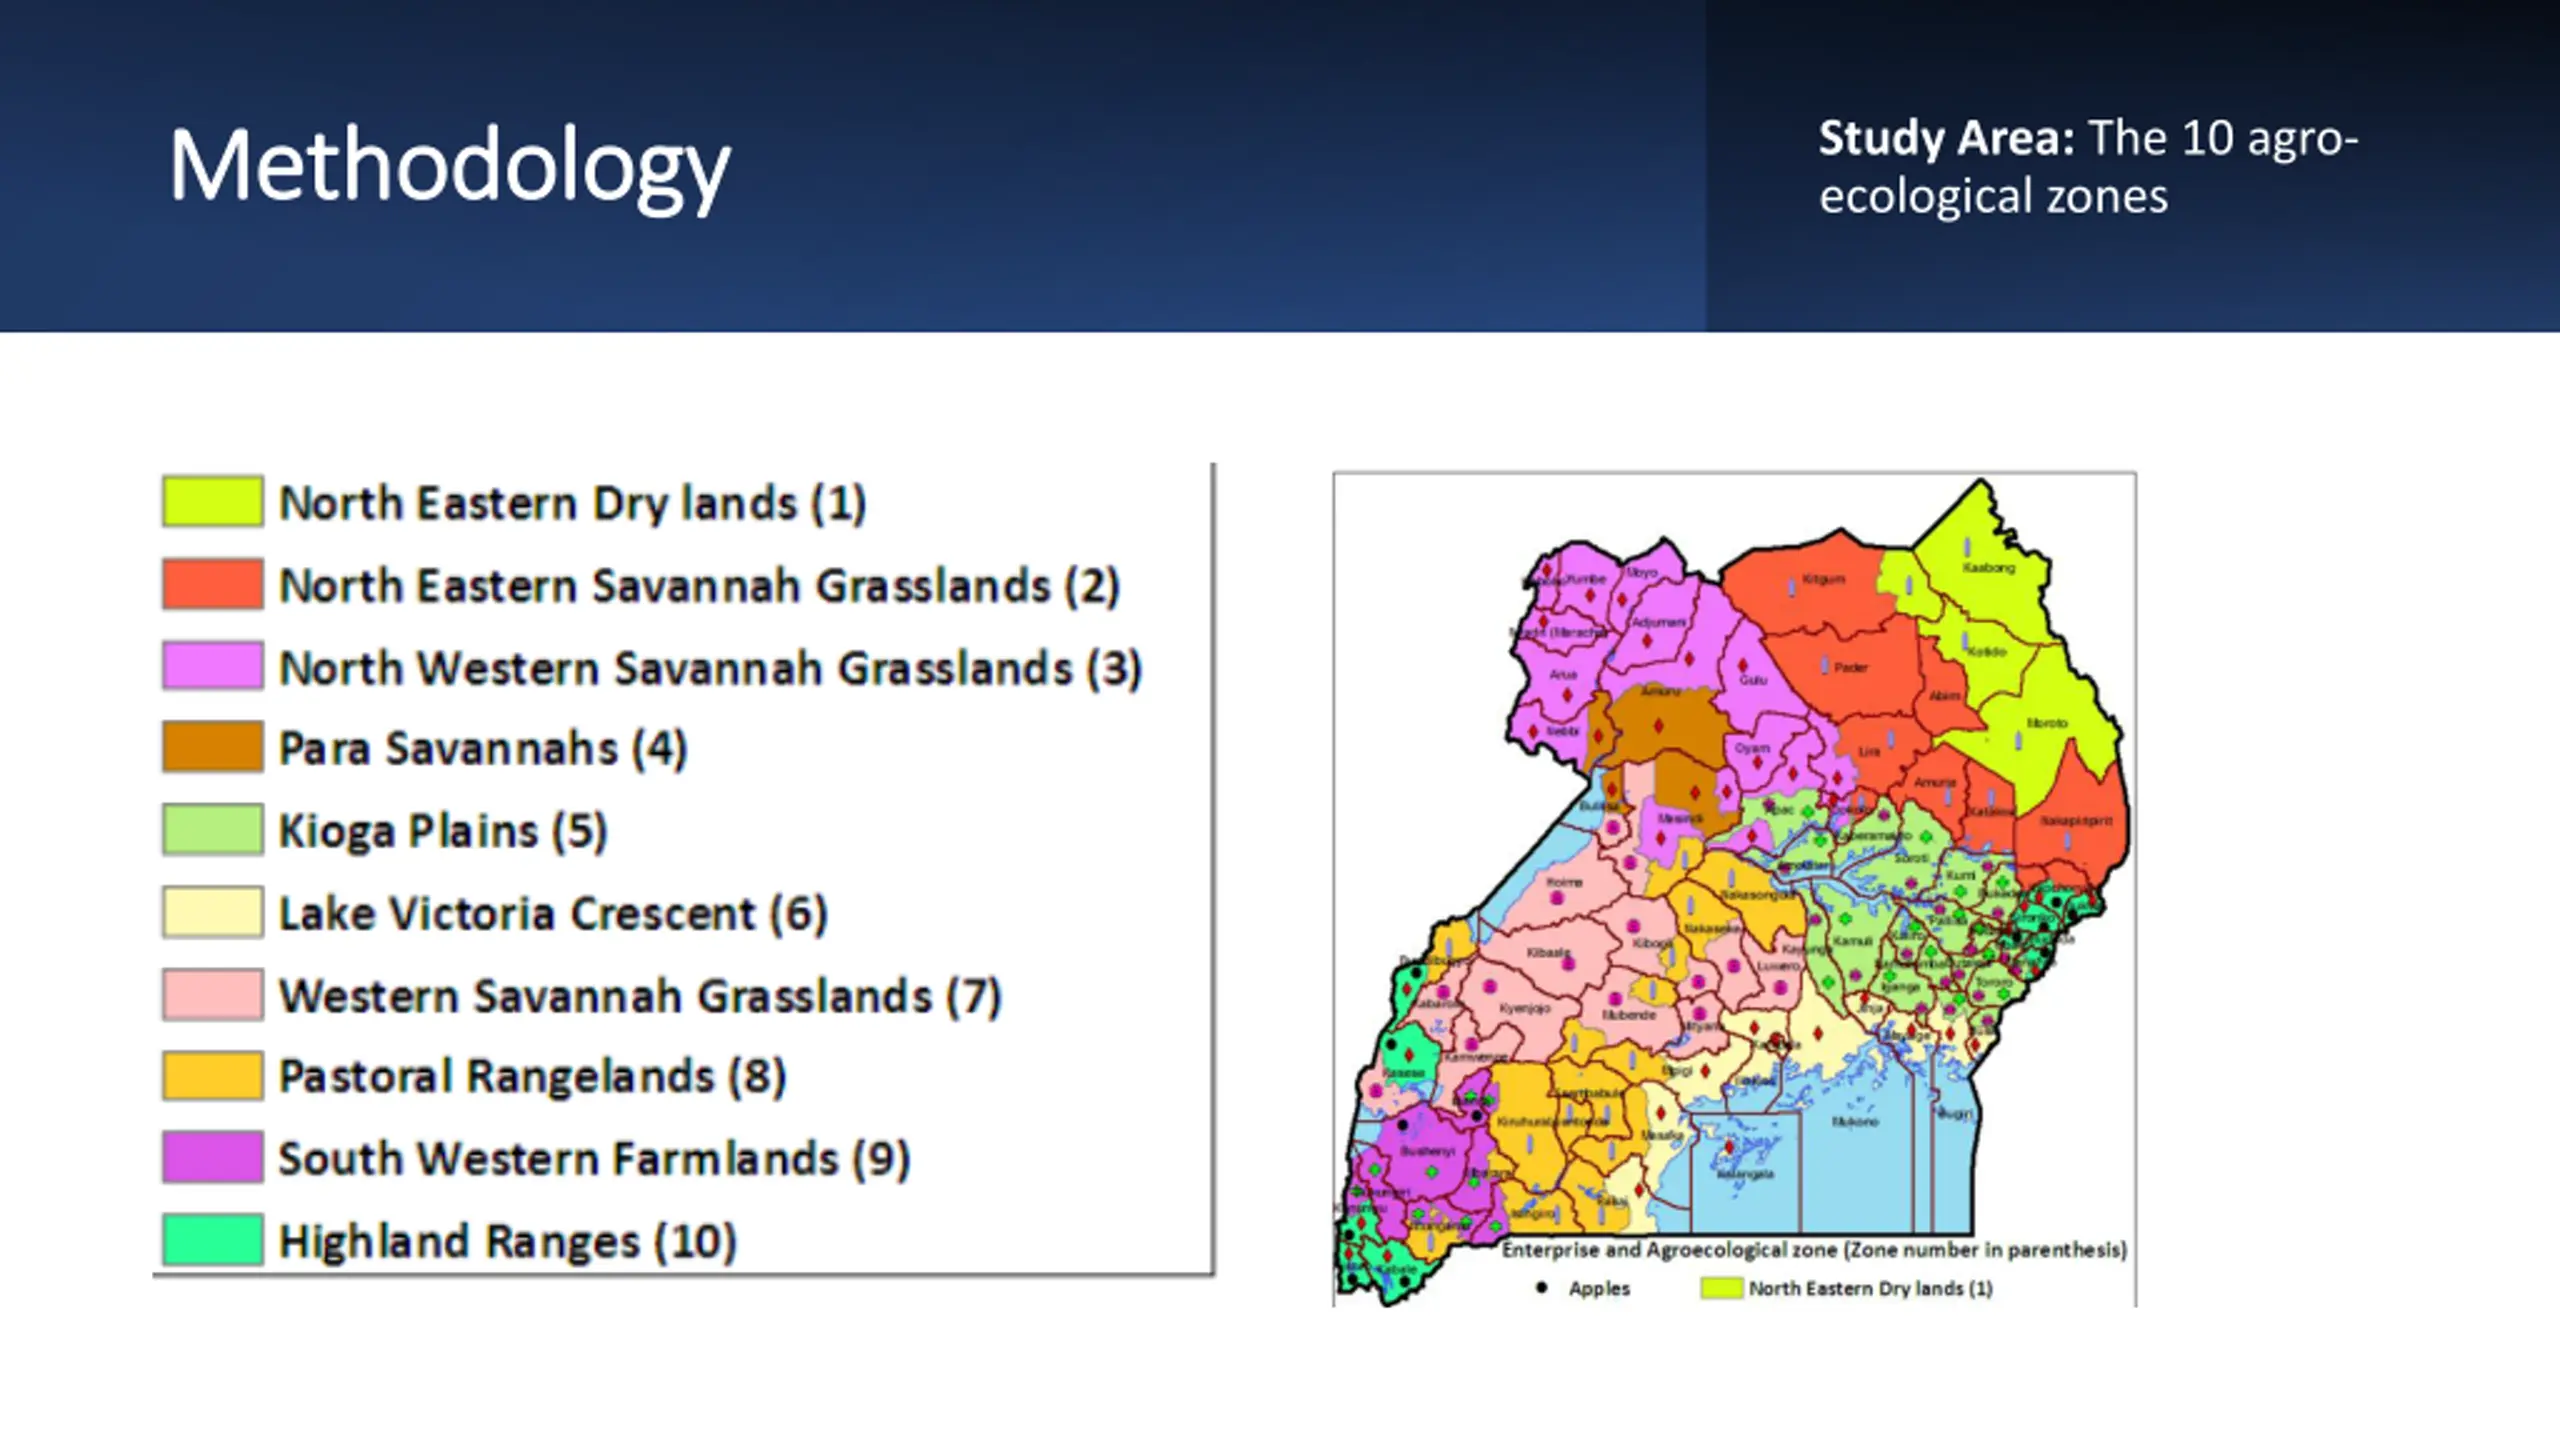Select the text "Pastoral Rangelands (8)"
2560x1440 pixels.
(532, 1077)
